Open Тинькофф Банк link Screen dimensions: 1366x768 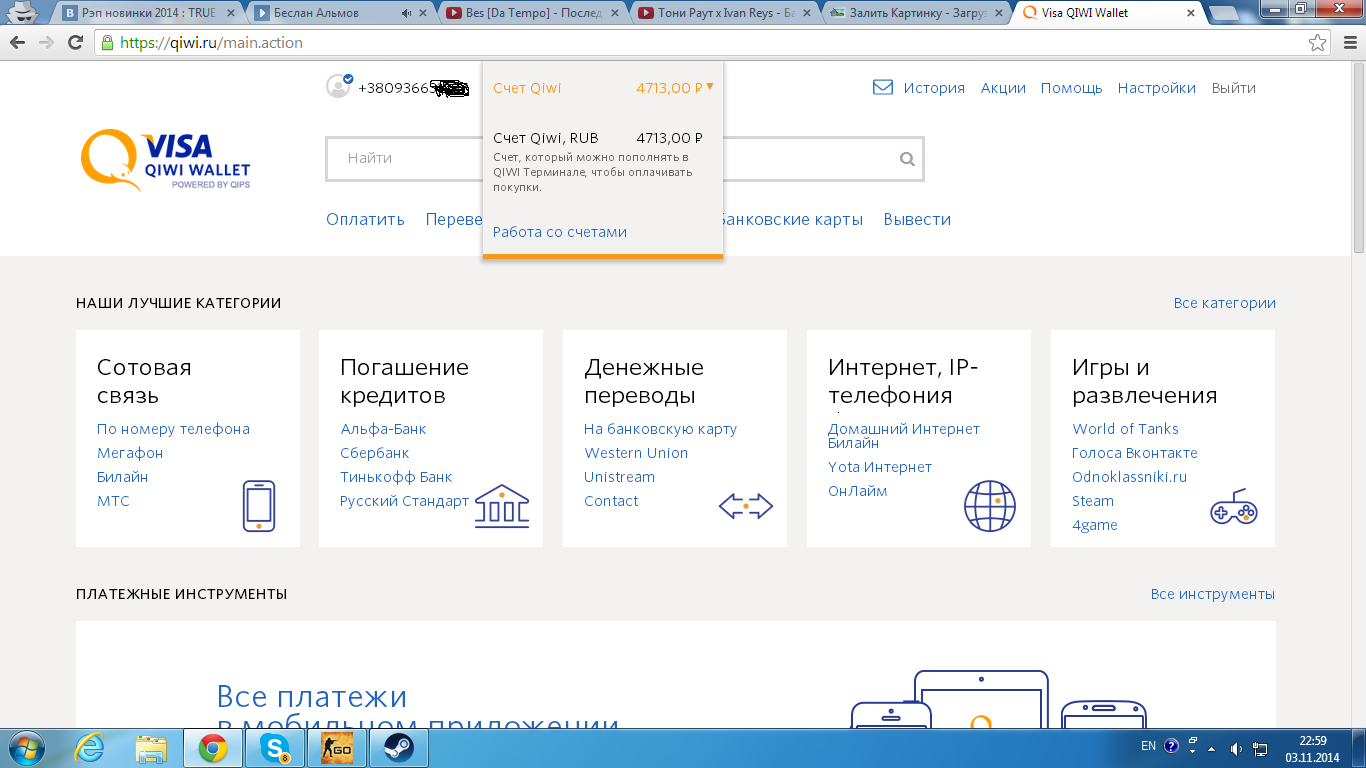pos(396,477)
